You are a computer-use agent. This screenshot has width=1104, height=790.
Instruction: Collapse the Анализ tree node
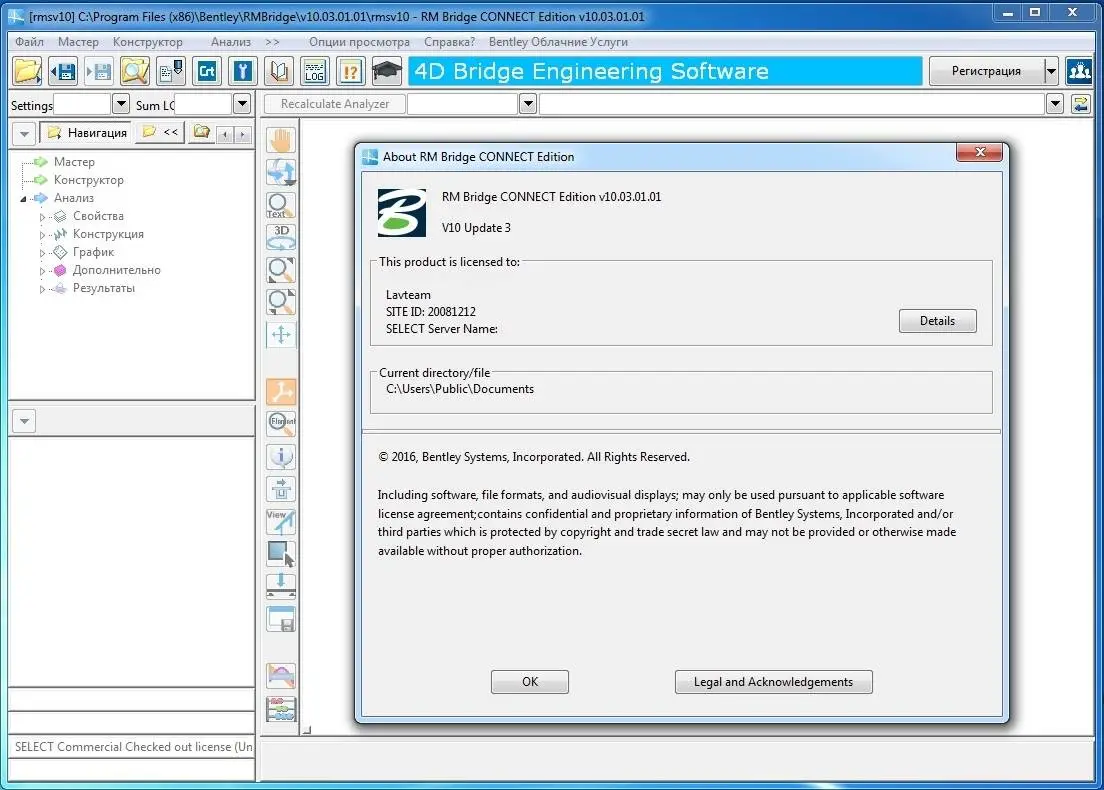click(23, 199)
